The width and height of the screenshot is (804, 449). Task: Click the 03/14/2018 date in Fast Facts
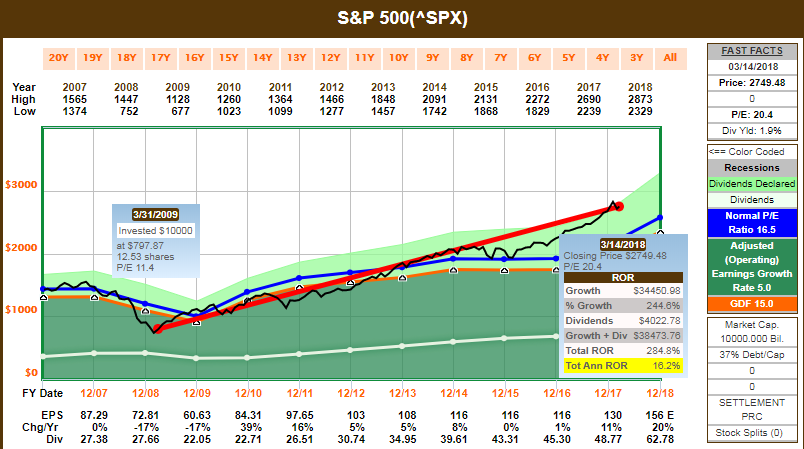tap(752, 67)
